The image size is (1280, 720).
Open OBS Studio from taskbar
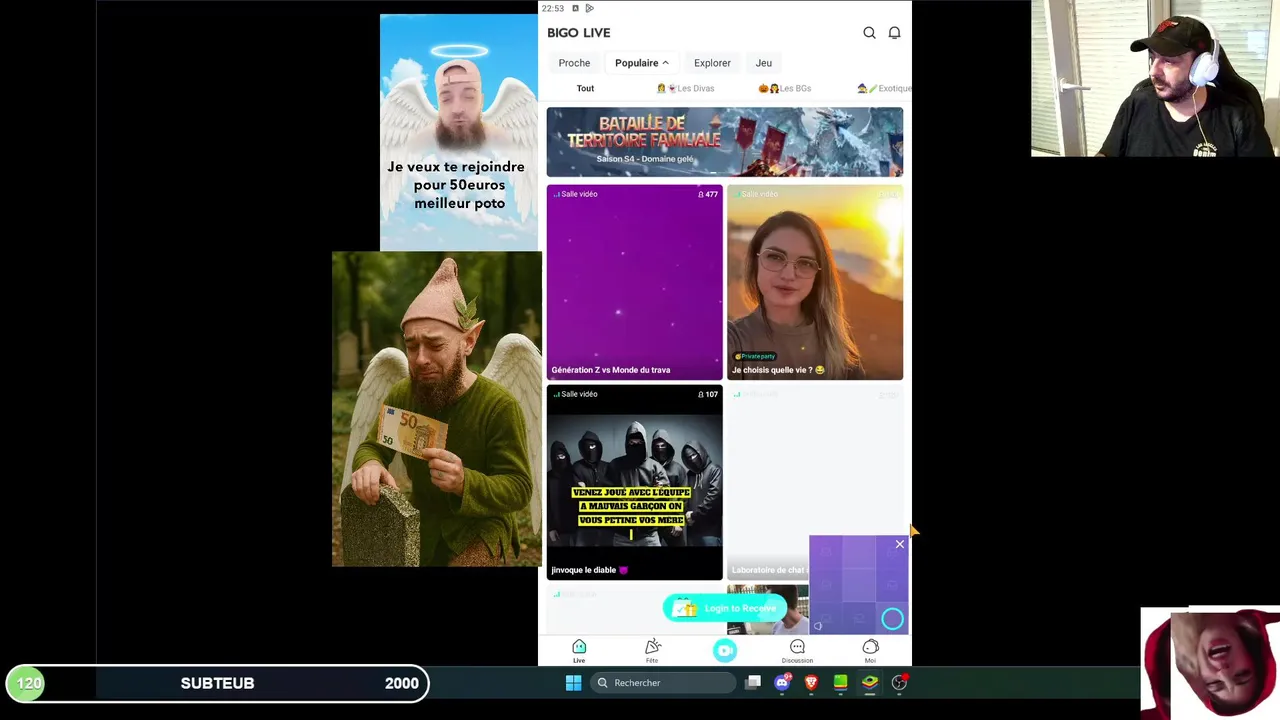[x=899, y=683]
